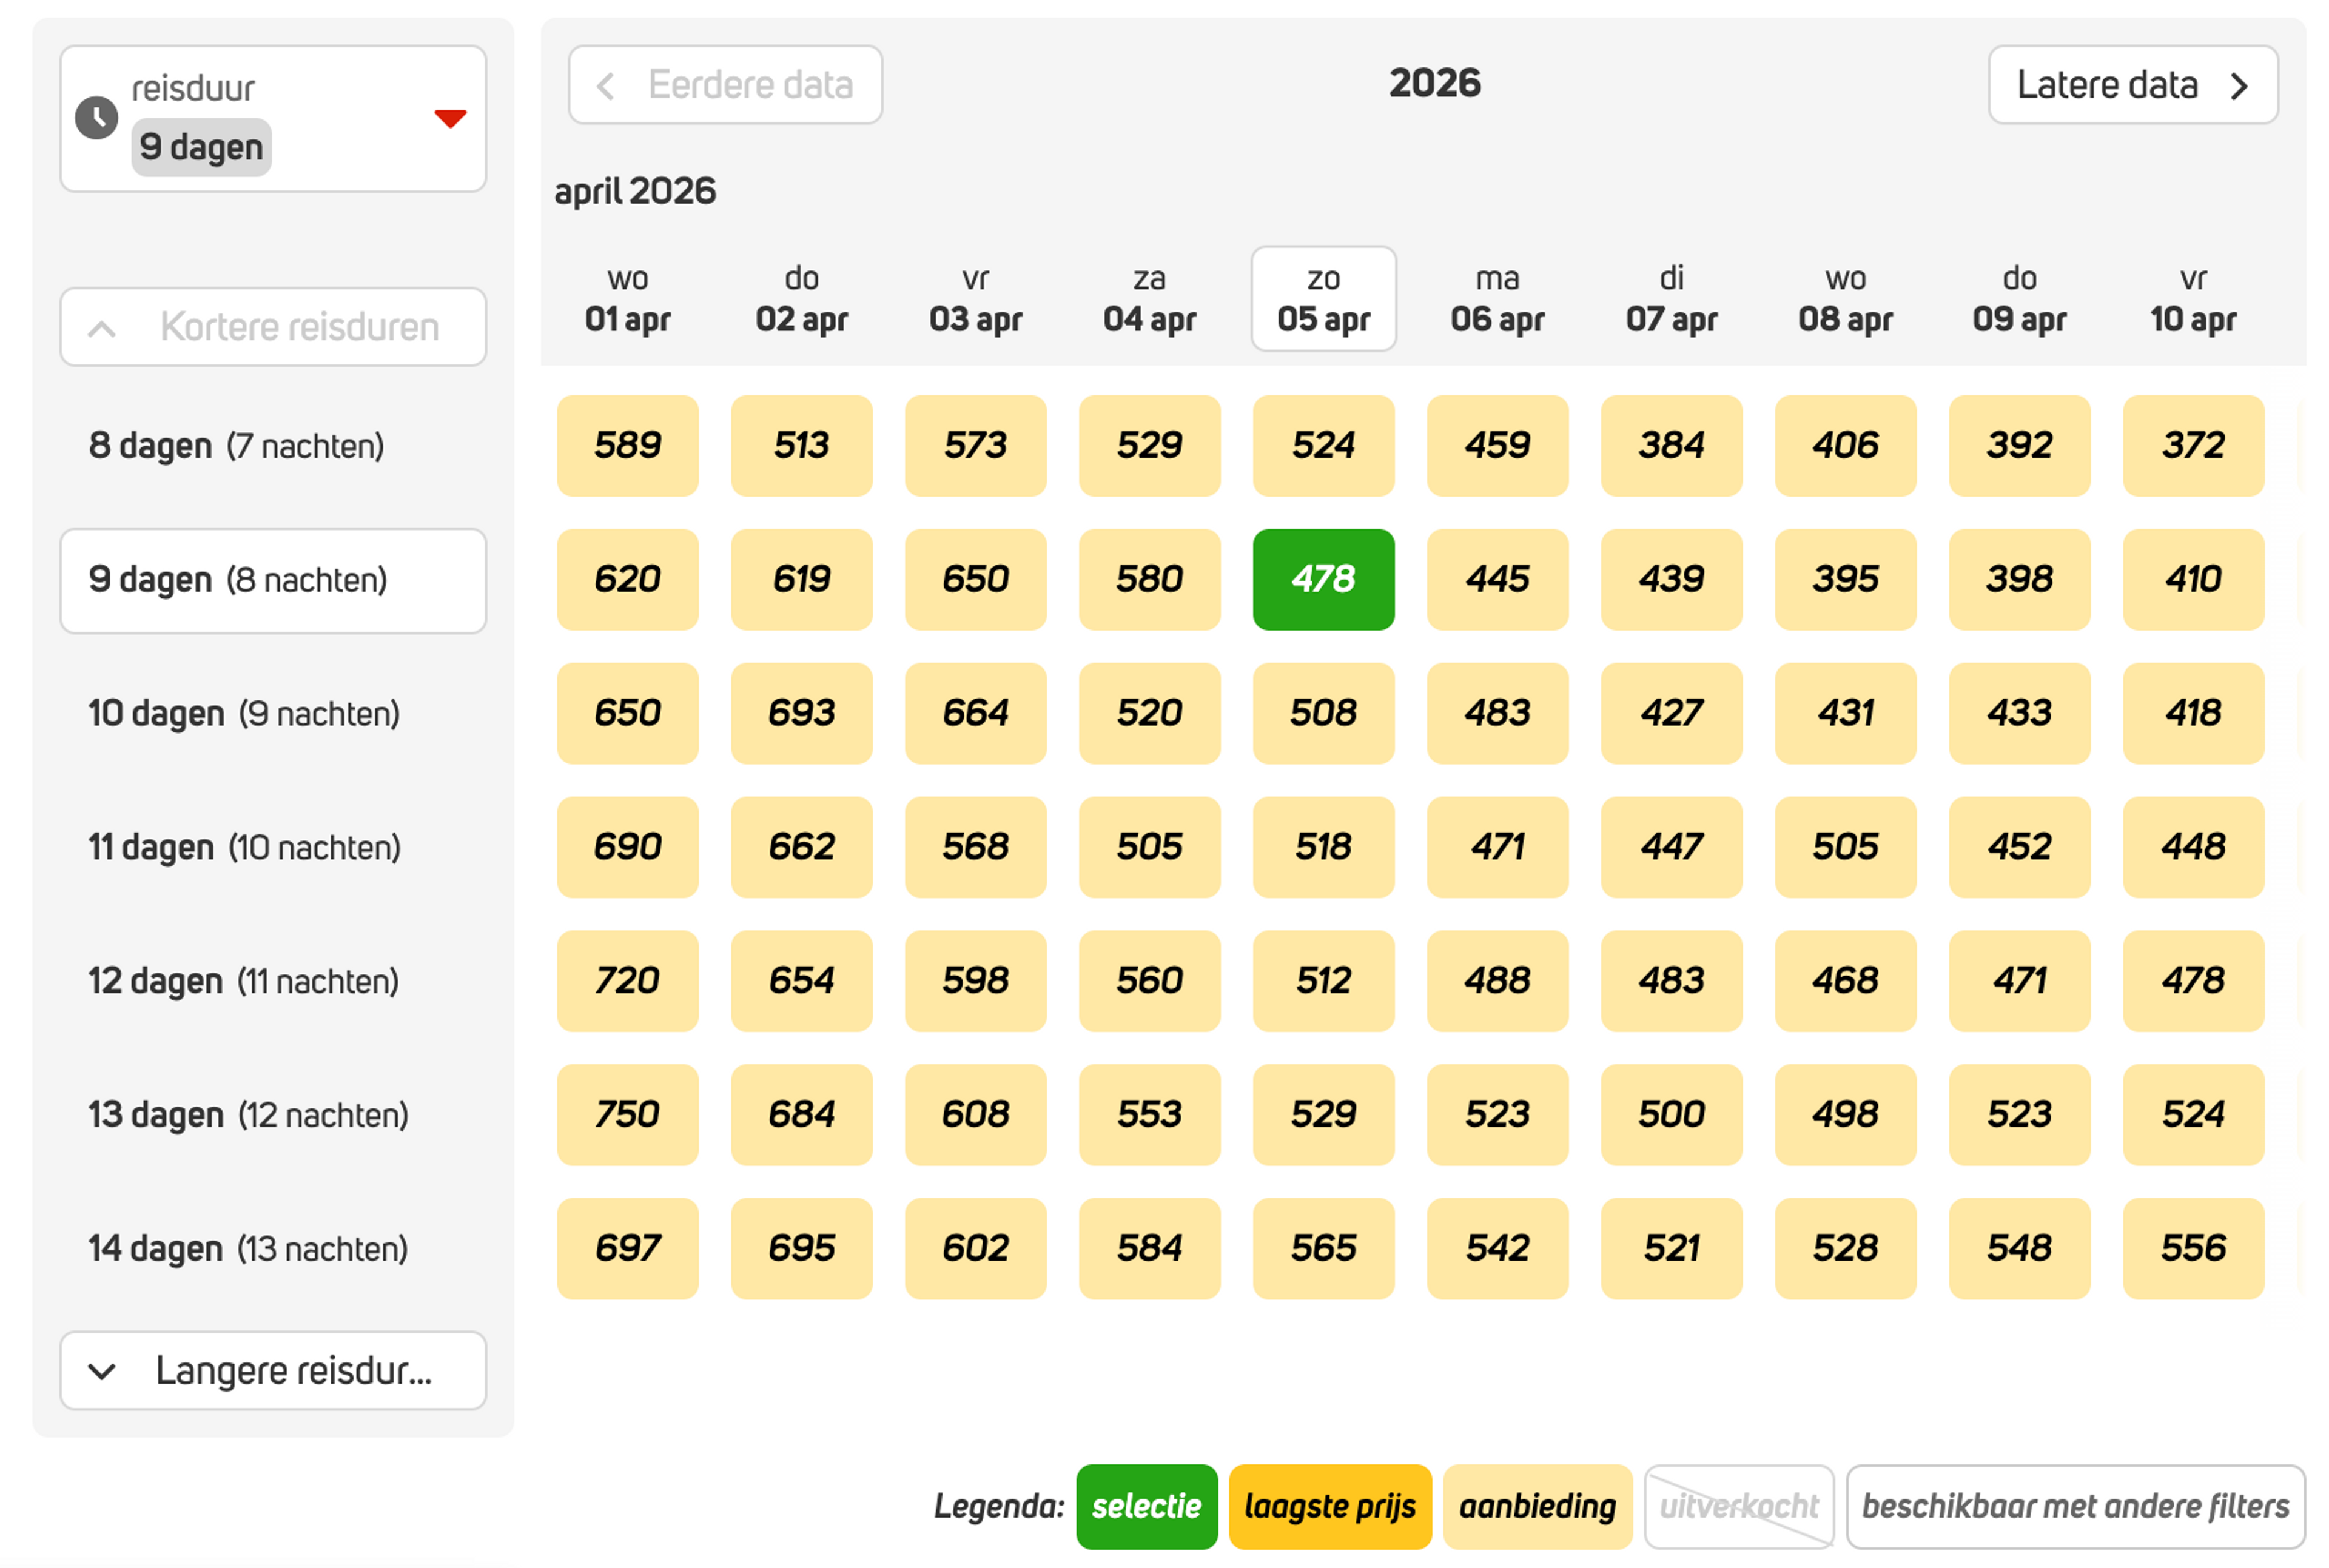Pick price 384 for 07 apr
The width and height of the screenshot is (2329, 1568).
click(x=1671, y=446)
